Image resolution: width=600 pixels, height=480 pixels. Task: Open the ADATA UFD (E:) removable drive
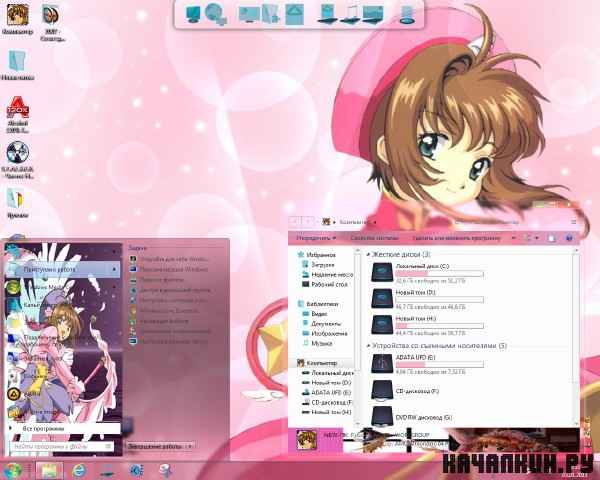[x=382, y=364]
